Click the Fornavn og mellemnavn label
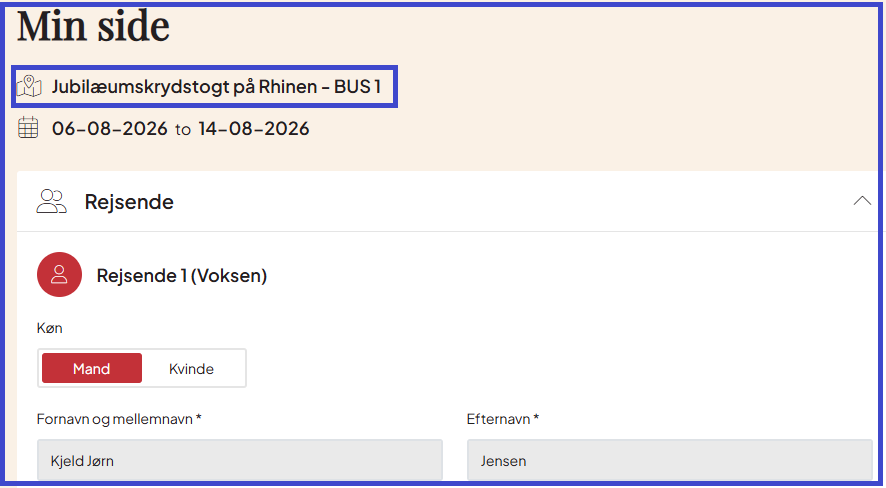 (115, 419)
